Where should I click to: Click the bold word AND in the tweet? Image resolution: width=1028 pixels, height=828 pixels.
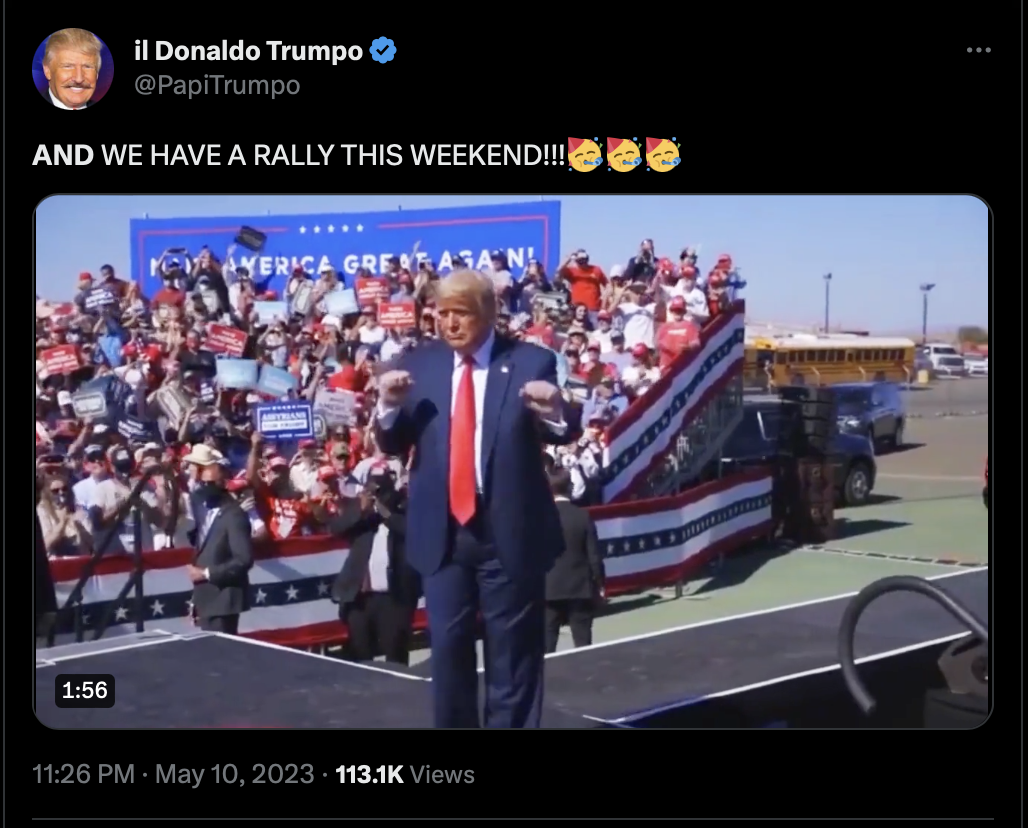tap(63, 155)
